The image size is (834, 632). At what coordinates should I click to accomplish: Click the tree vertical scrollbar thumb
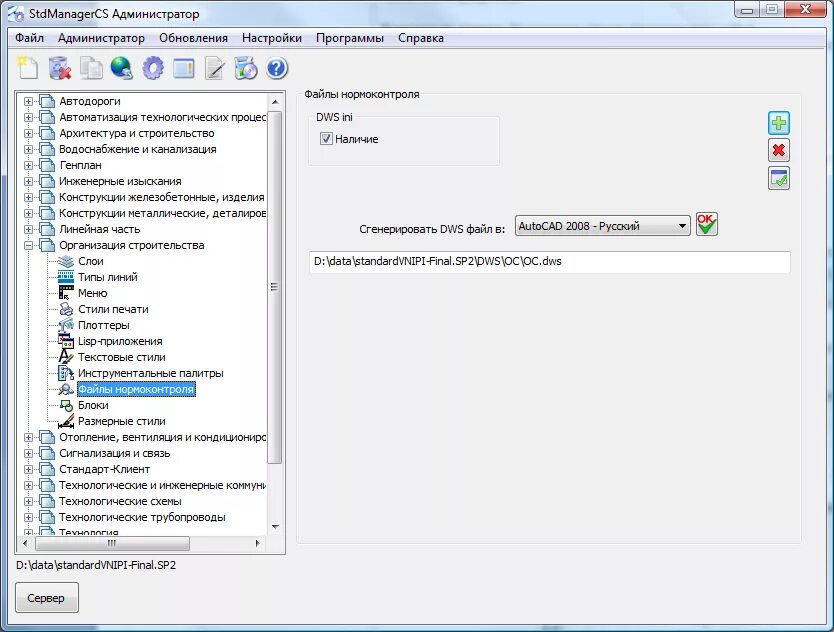pos(274,287)
